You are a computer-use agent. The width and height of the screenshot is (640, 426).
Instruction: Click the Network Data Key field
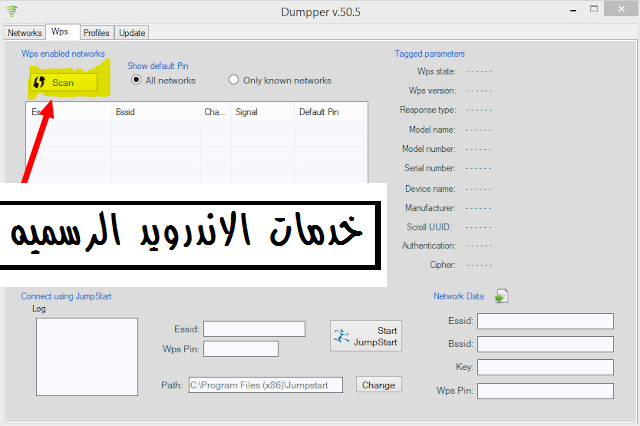545,367
